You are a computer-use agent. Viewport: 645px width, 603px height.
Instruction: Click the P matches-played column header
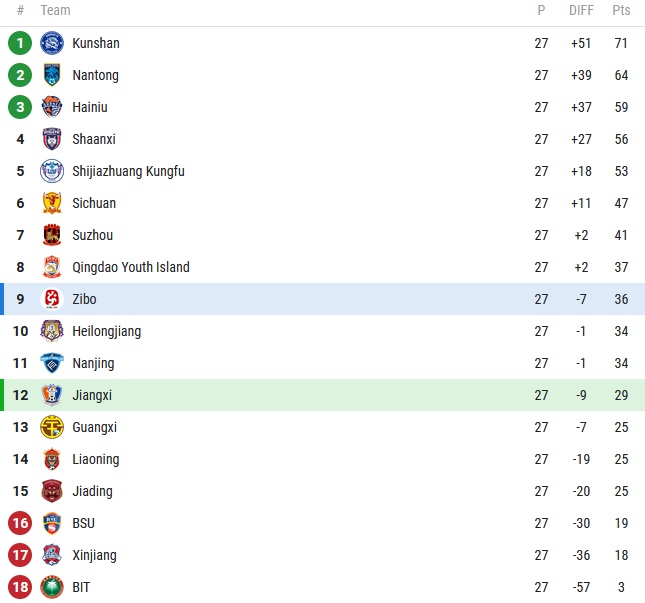pyautogui.click(x=541, y=10)
